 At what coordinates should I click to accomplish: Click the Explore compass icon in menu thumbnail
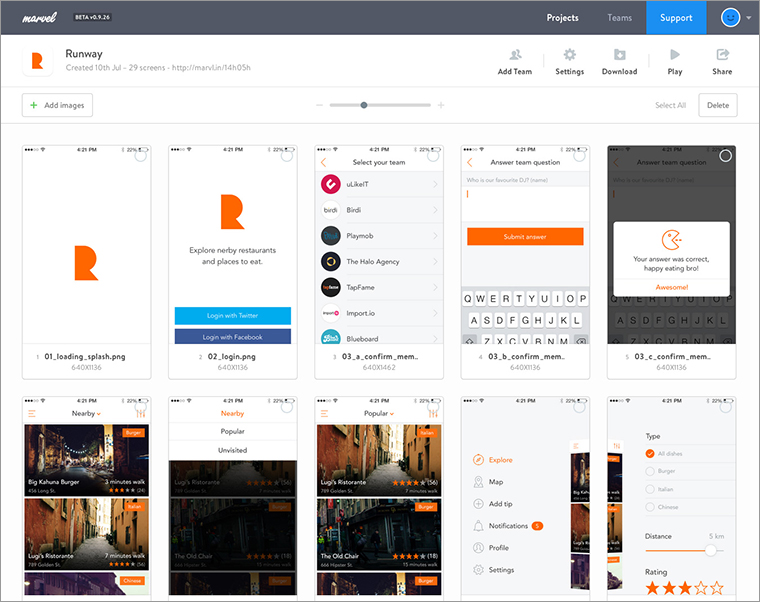click(478, 459)
